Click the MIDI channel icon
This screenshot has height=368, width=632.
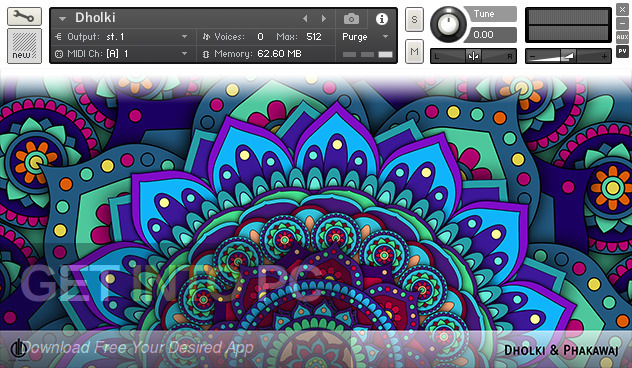[59, 54]
